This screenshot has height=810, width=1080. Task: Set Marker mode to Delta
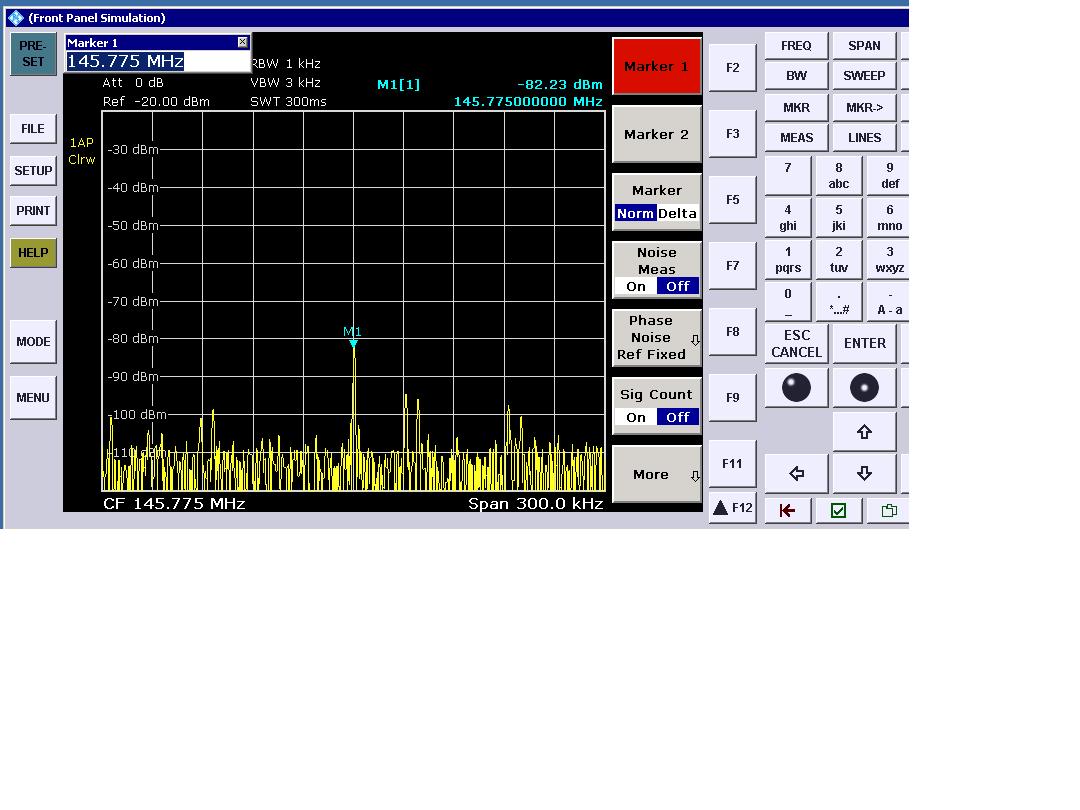(677, 214)
